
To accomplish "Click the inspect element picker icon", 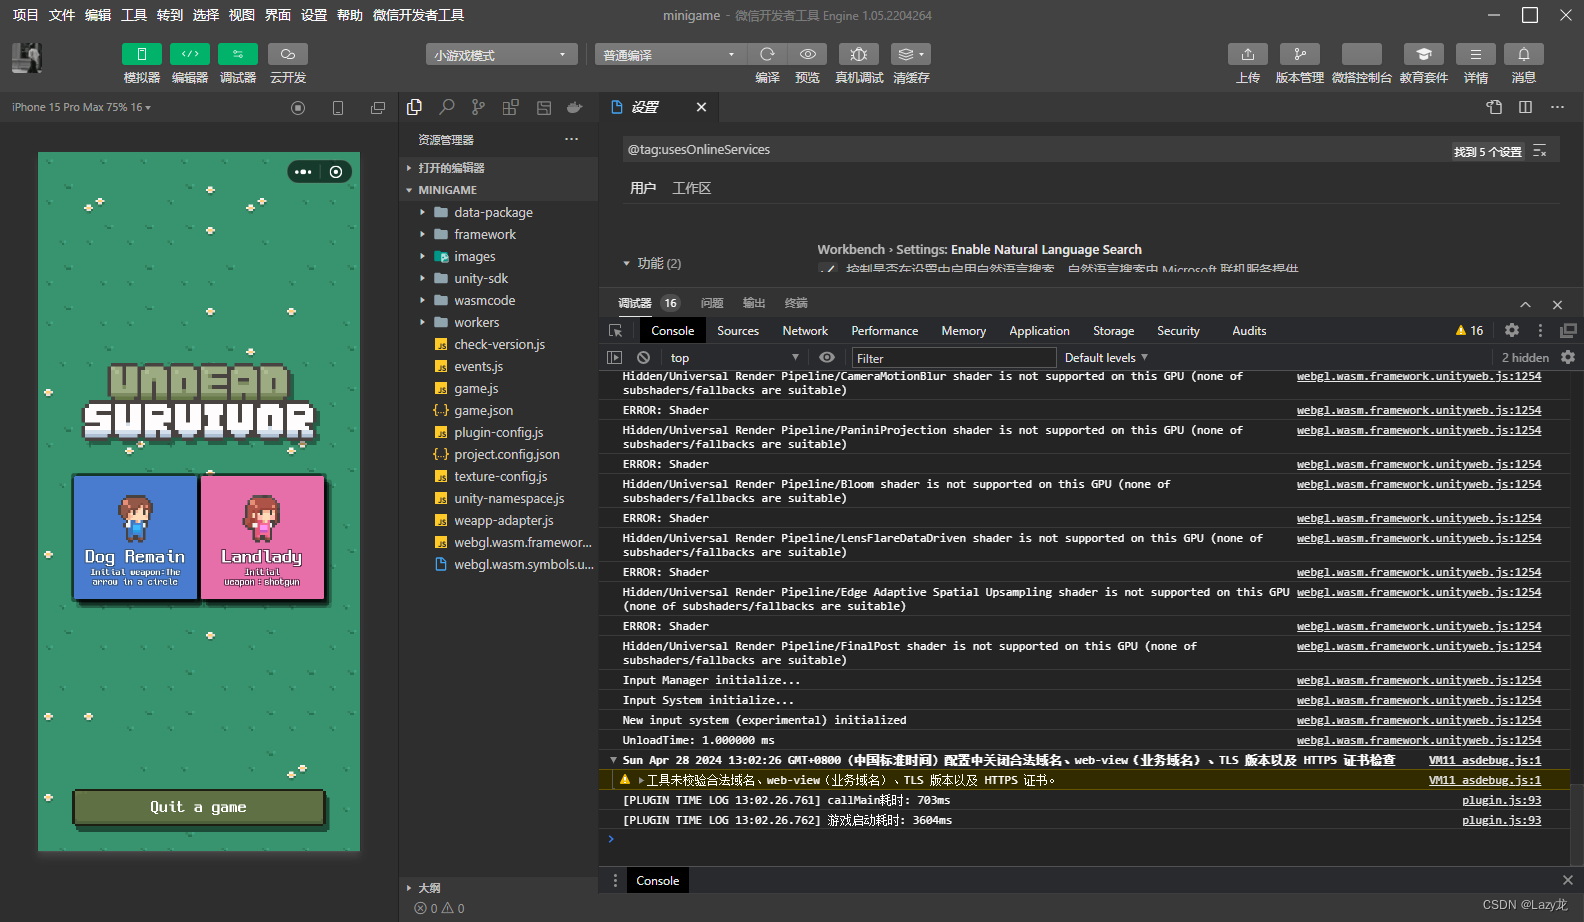I will pos(616,331).
